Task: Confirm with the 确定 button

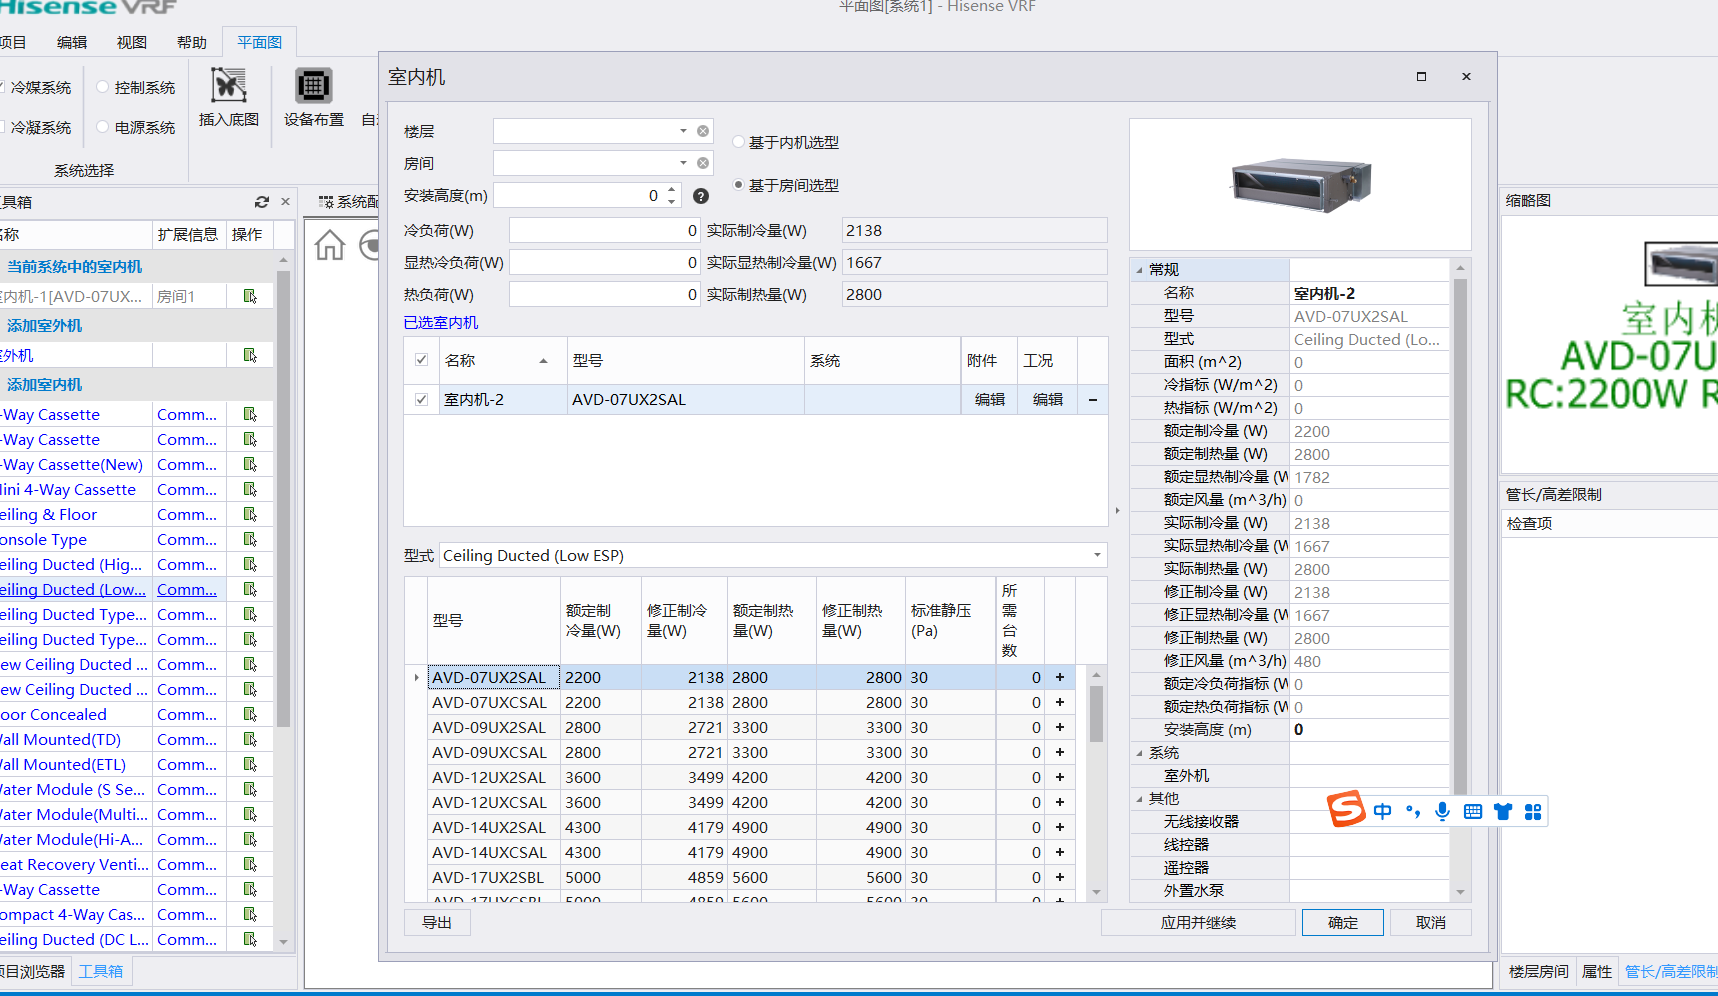Action: pos(1342,922)
